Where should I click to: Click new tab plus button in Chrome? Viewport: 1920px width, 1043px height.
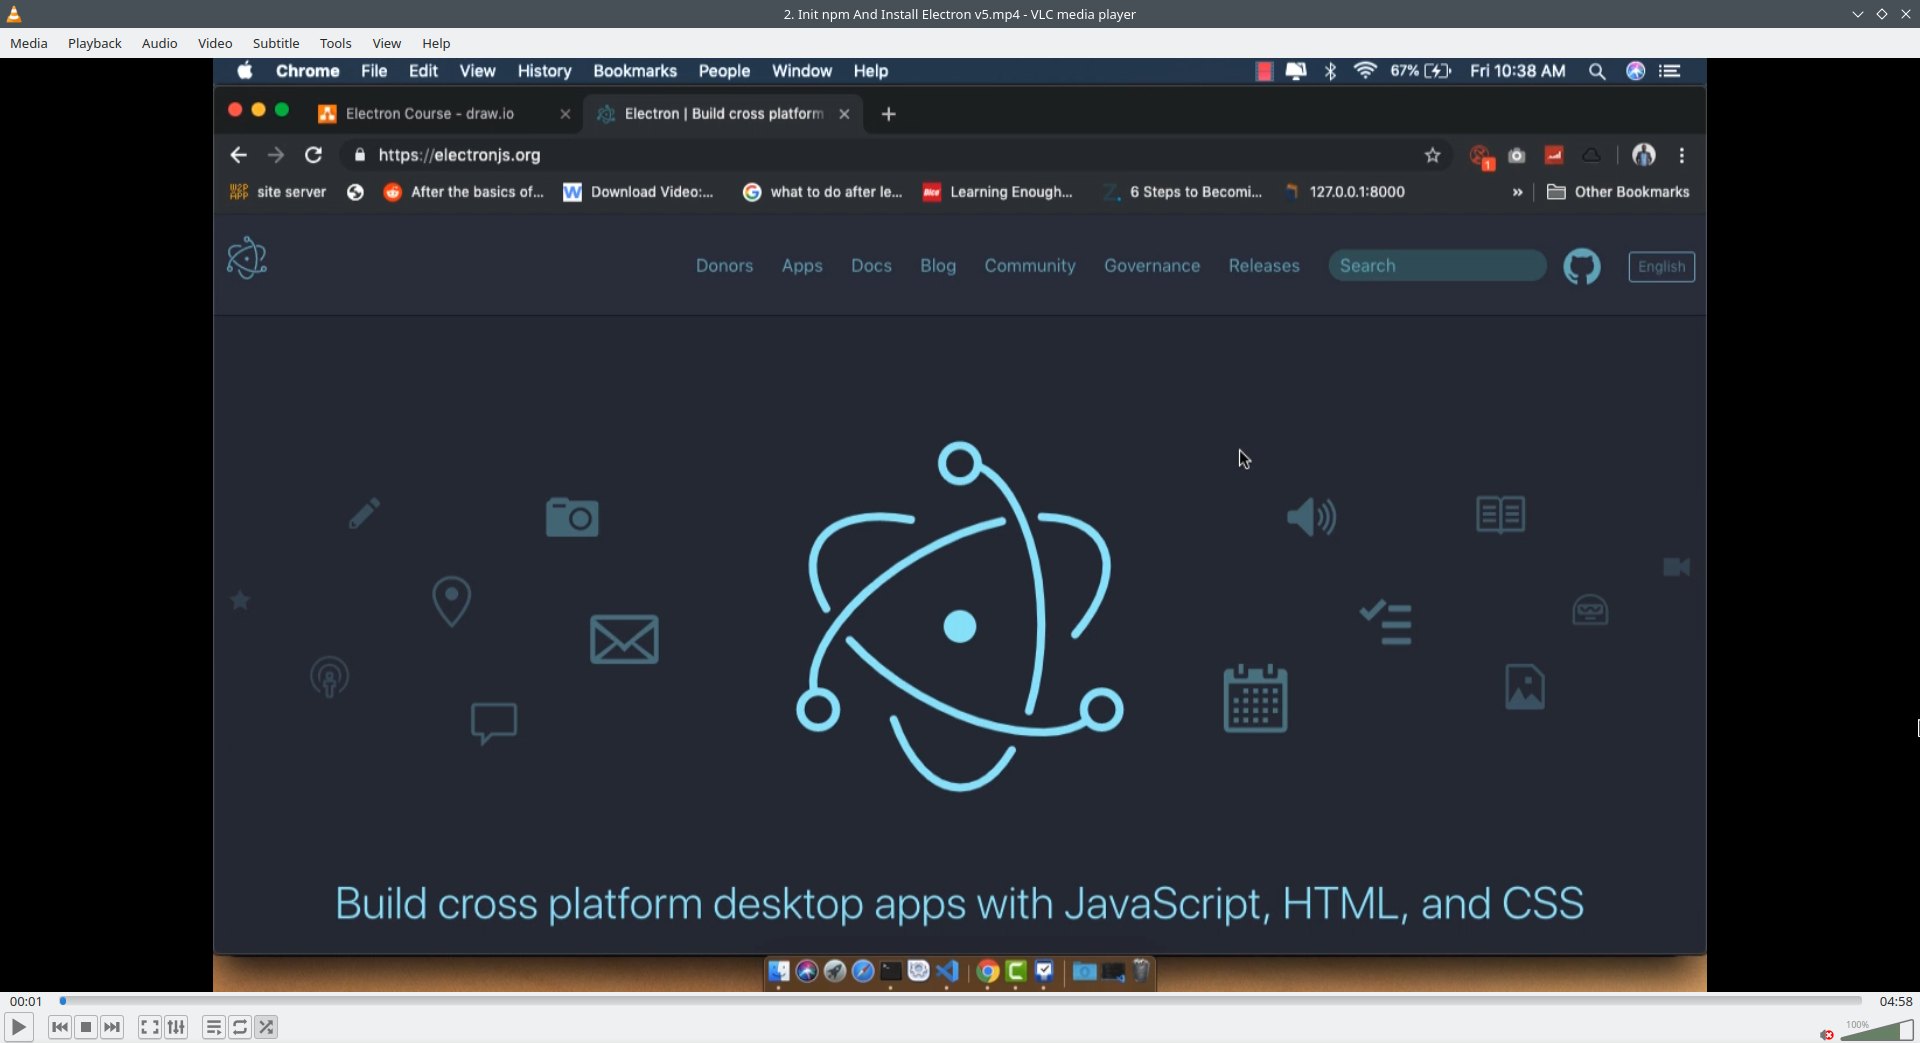pyautogui.click(x=888, y=114)
